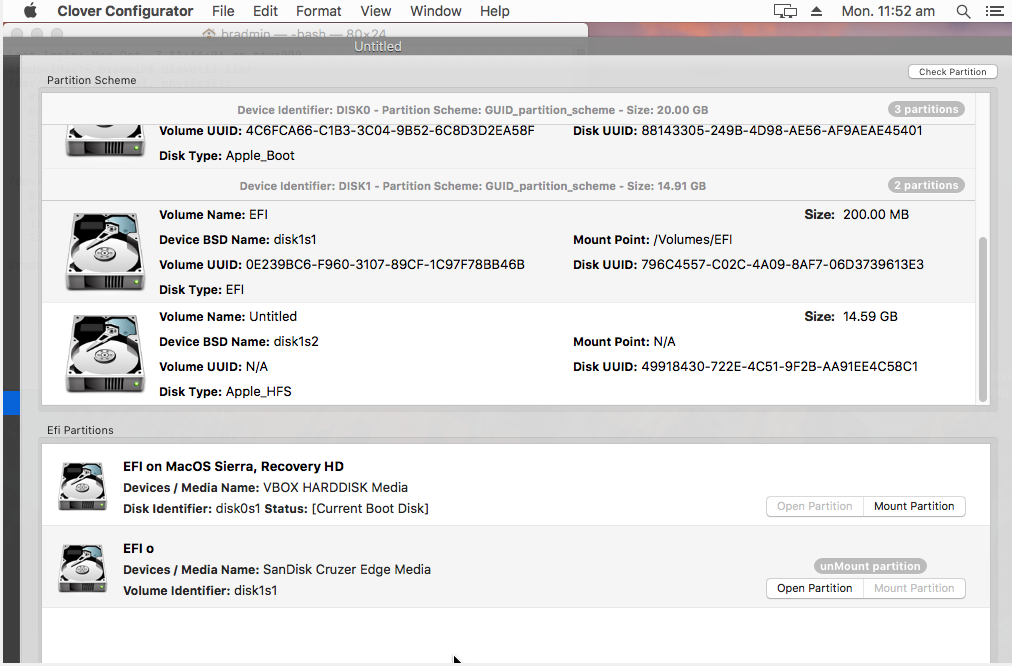Click VBOX HARDDISK Media name text
1012x666 pixels.
pyautogui.click(x=335, y=487)
